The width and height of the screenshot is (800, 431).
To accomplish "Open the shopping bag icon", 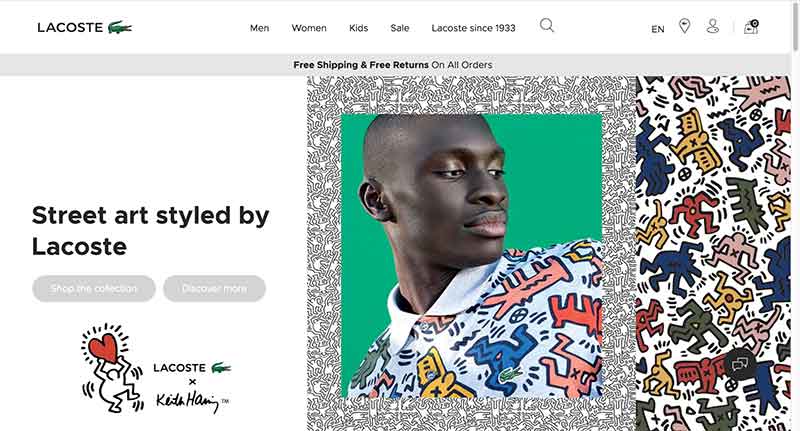I will coord(751,27).
